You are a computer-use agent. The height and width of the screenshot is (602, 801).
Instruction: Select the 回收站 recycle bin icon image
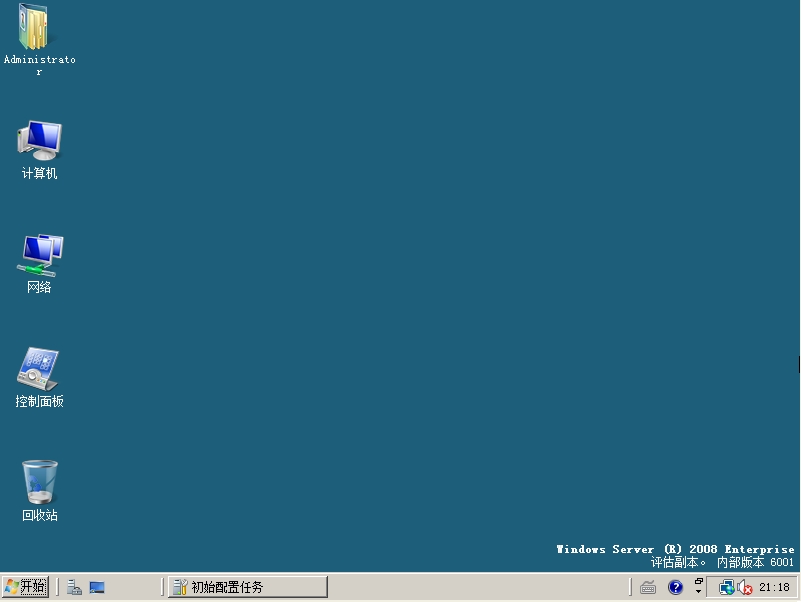tap(39, 483)
